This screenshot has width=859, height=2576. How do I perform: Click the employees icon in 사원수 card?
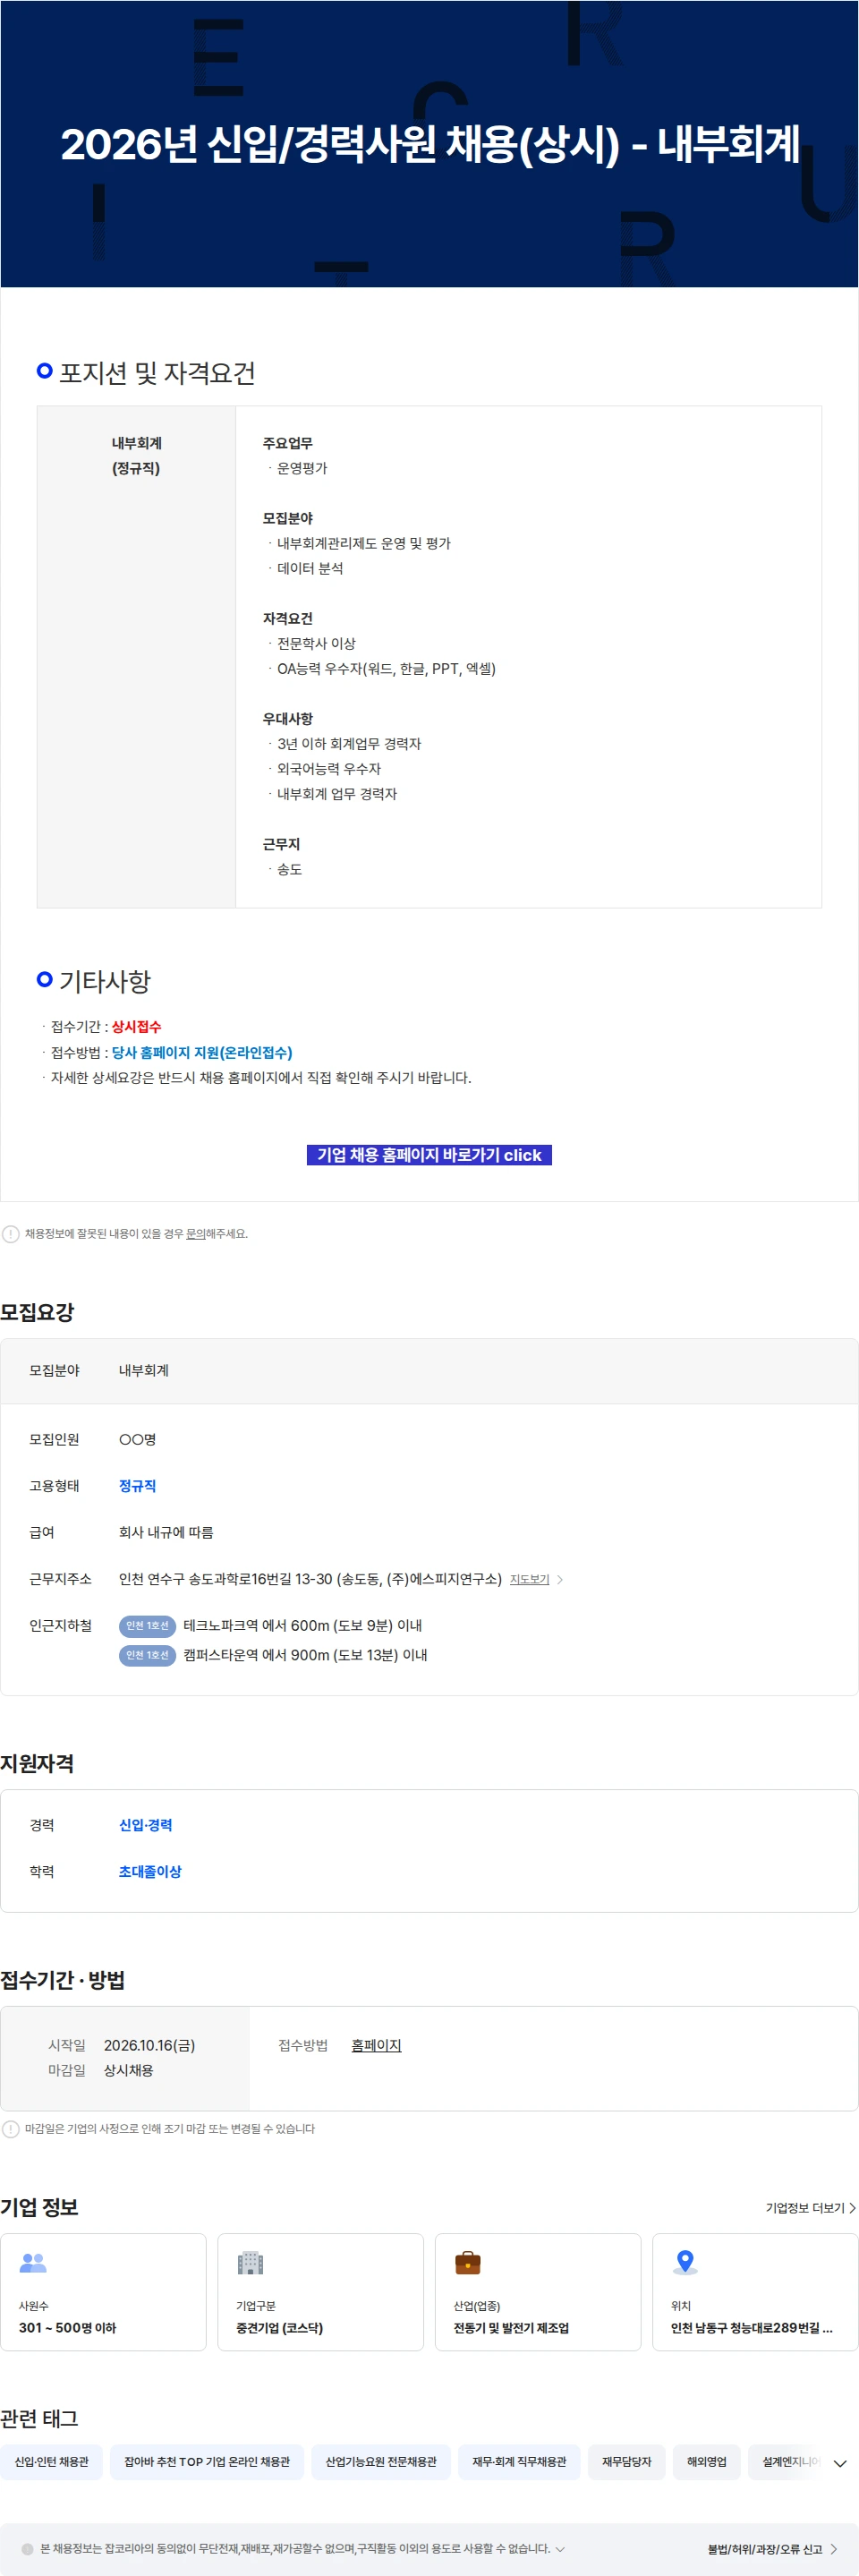[x=33, y=2261]
